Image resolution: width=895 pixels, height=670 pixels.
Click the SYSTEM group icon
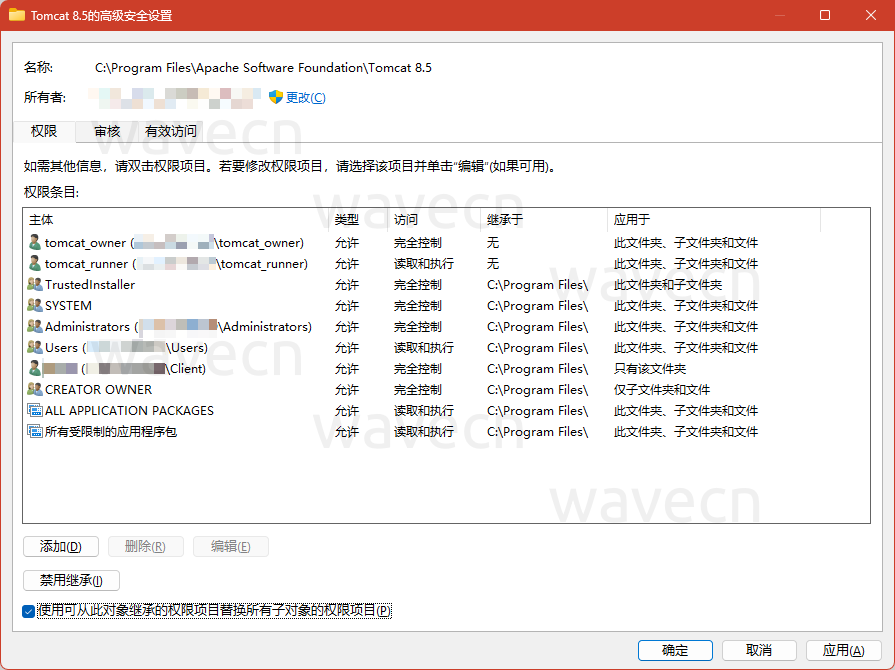pos(35,305)
